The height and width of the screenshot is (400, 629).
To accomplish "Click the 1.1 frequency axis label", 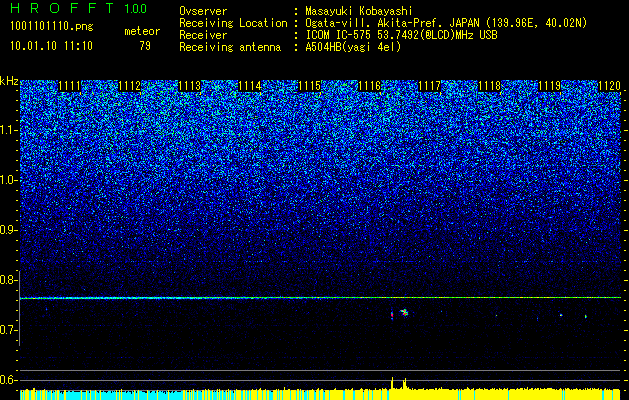I will (x=8, y=130).
